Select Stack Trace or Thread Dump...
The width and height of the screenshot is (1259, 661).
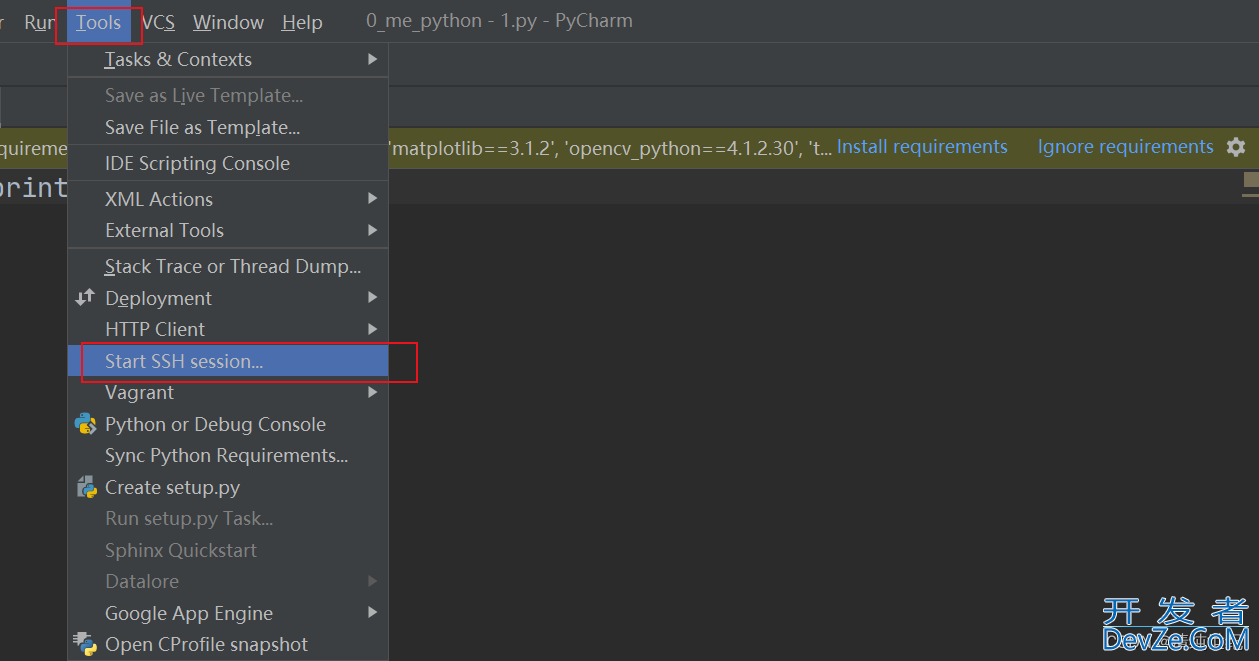point(228,266)
